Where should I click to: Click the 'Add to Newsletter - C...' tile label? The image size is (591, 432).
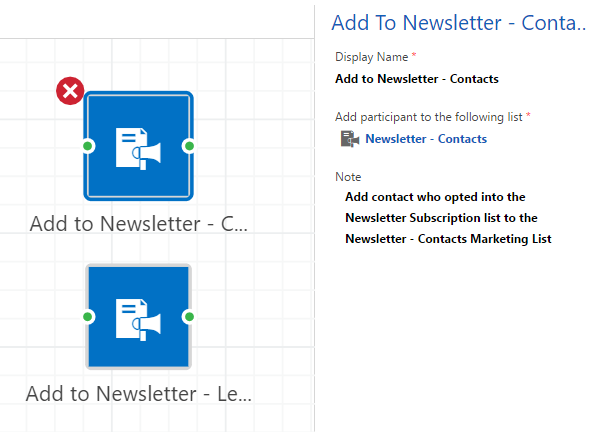click(138, 224)
